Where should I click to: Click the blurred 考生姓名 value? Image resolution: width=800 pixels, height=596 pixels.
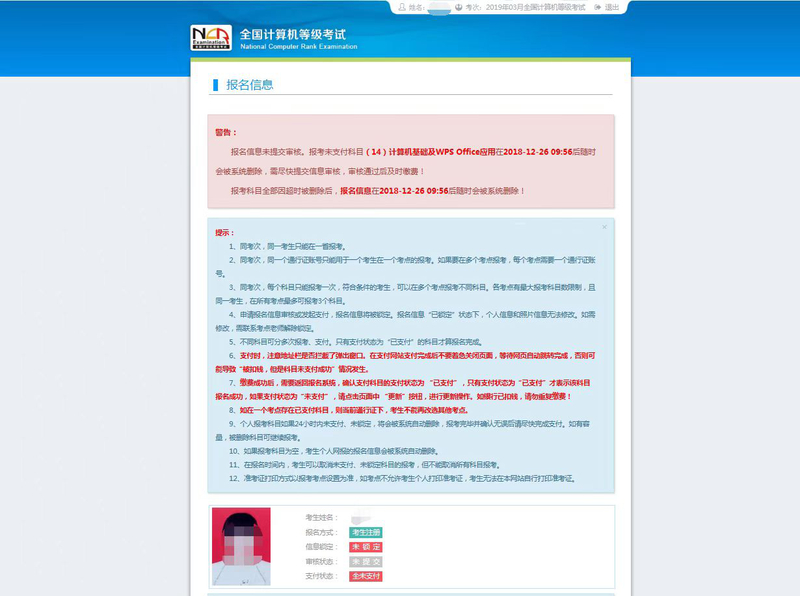[x=363, y=518]
